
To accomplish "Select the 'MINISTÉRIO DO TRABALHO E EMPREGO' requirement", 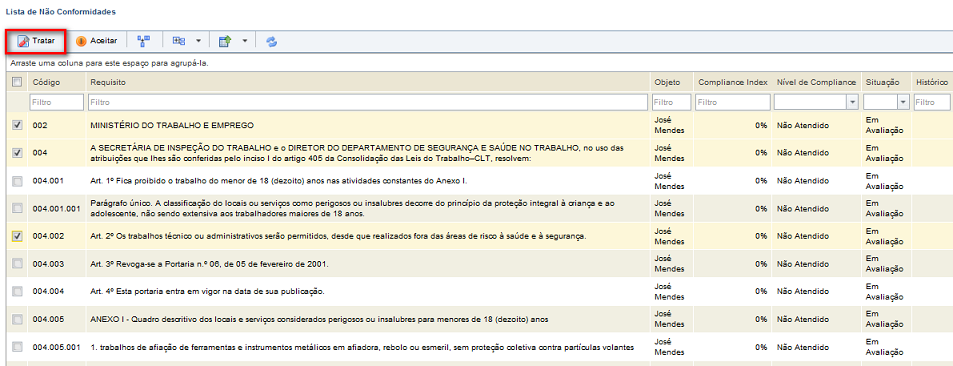I will pos(172,126).
